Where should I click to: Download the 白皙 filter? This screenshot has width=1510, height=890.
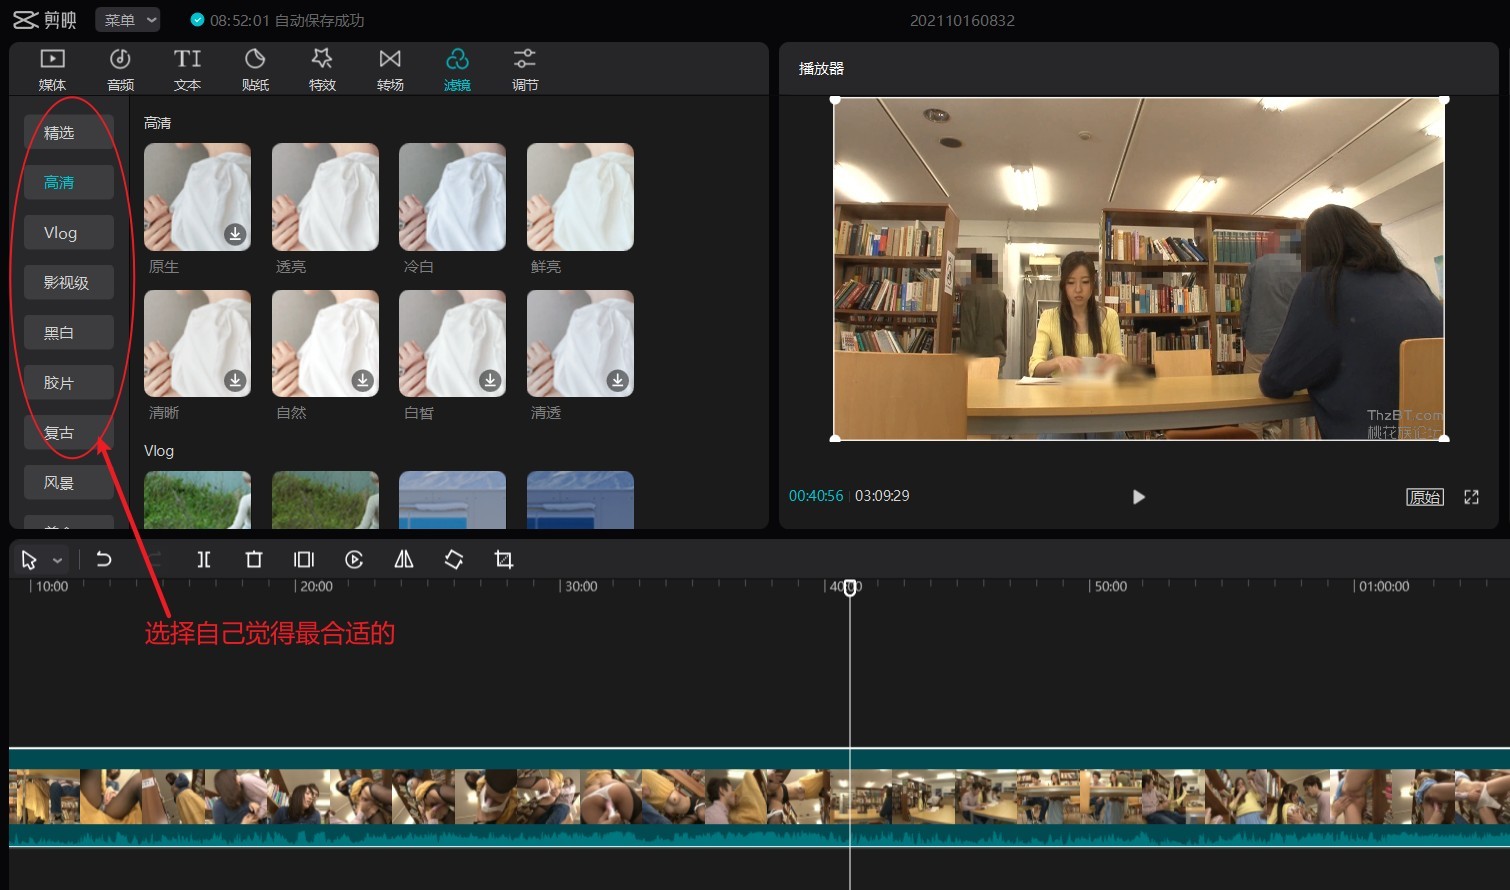click(x=490, y=380)
